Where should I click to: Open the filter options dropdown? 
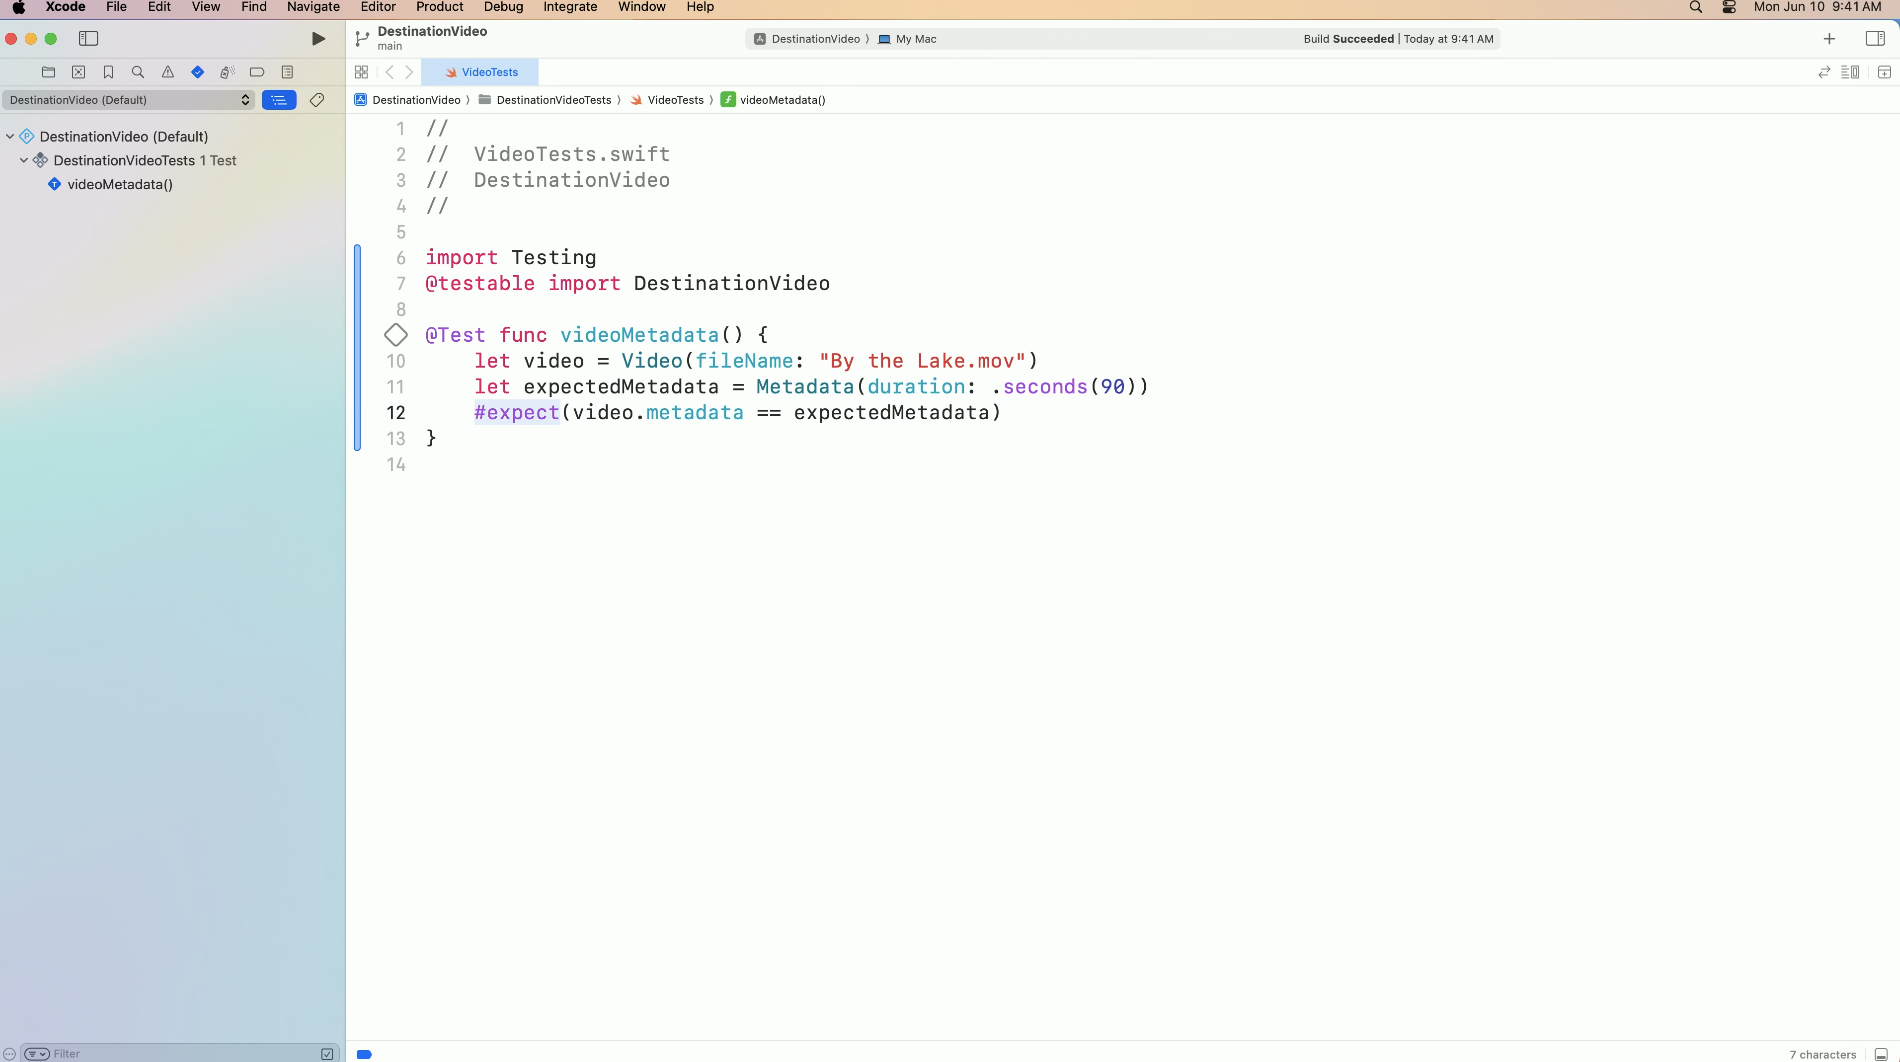click(37, 1054)
